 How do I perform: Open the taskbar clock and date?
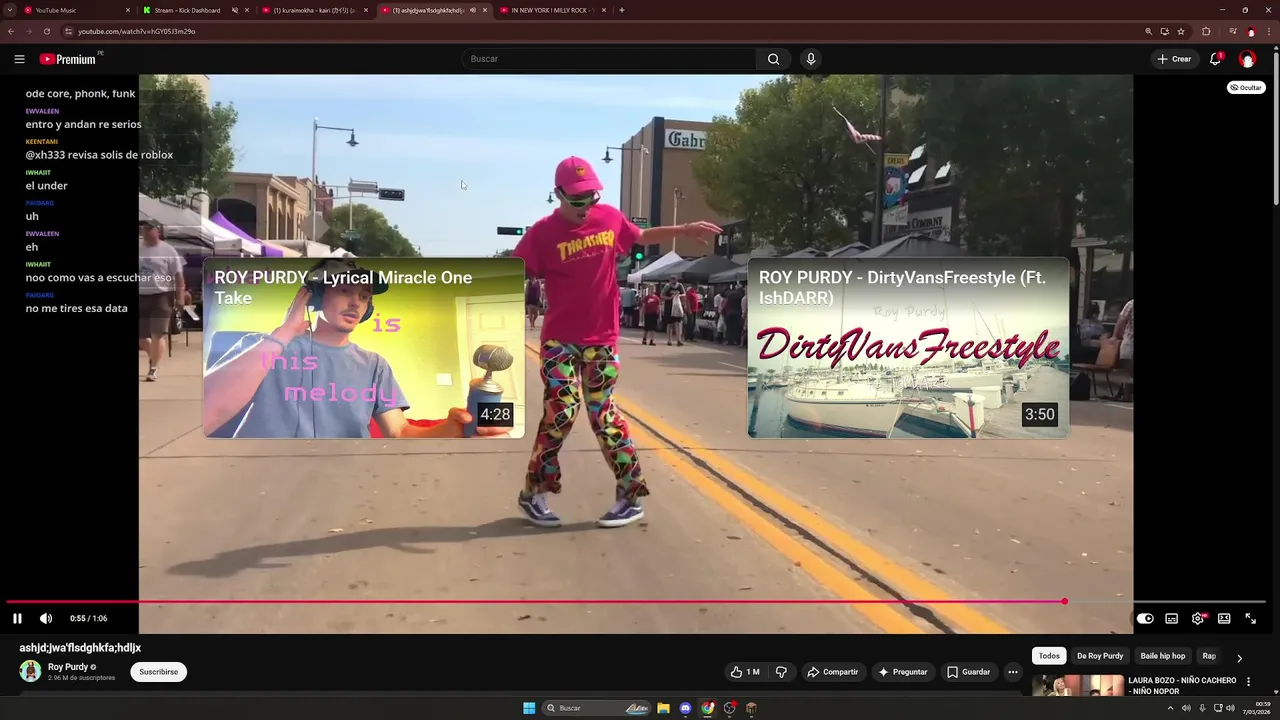pos(1256,708)
